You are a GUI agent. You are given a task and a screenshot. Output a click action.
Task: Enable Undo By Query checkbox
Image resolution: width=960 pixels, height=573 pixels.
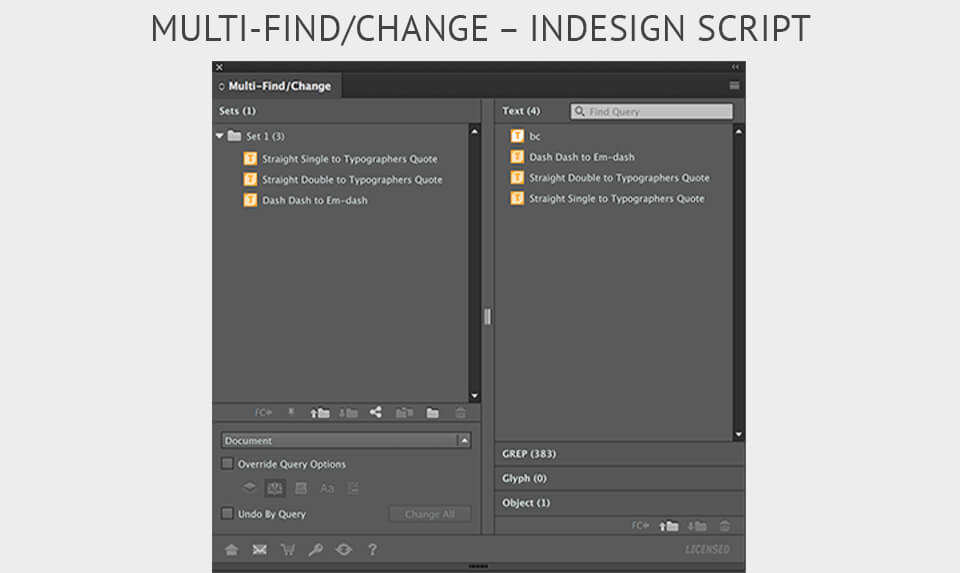pos(227,513)
